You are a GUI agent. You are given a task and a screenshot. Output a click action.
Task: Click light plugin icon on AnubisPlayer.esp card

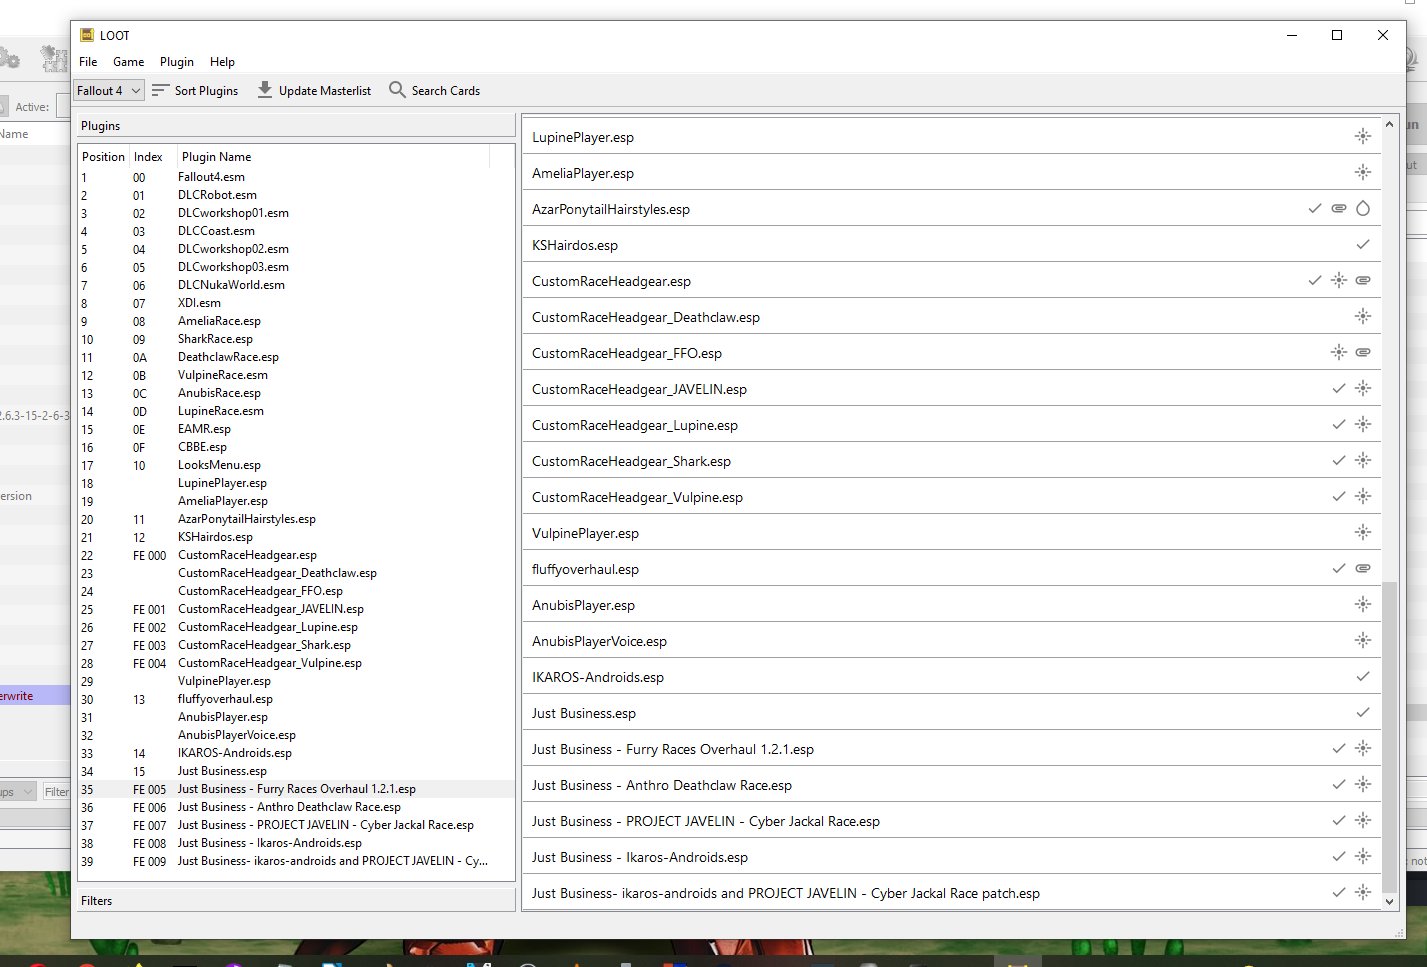1362,604
